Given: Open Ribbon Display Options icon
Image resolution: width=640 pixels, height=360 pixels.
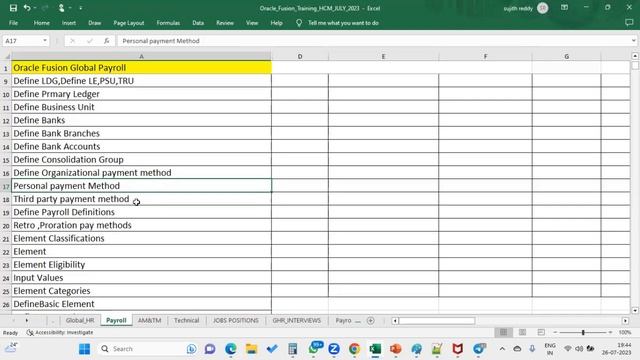Looking at the screenshot, I should point(564,8).
